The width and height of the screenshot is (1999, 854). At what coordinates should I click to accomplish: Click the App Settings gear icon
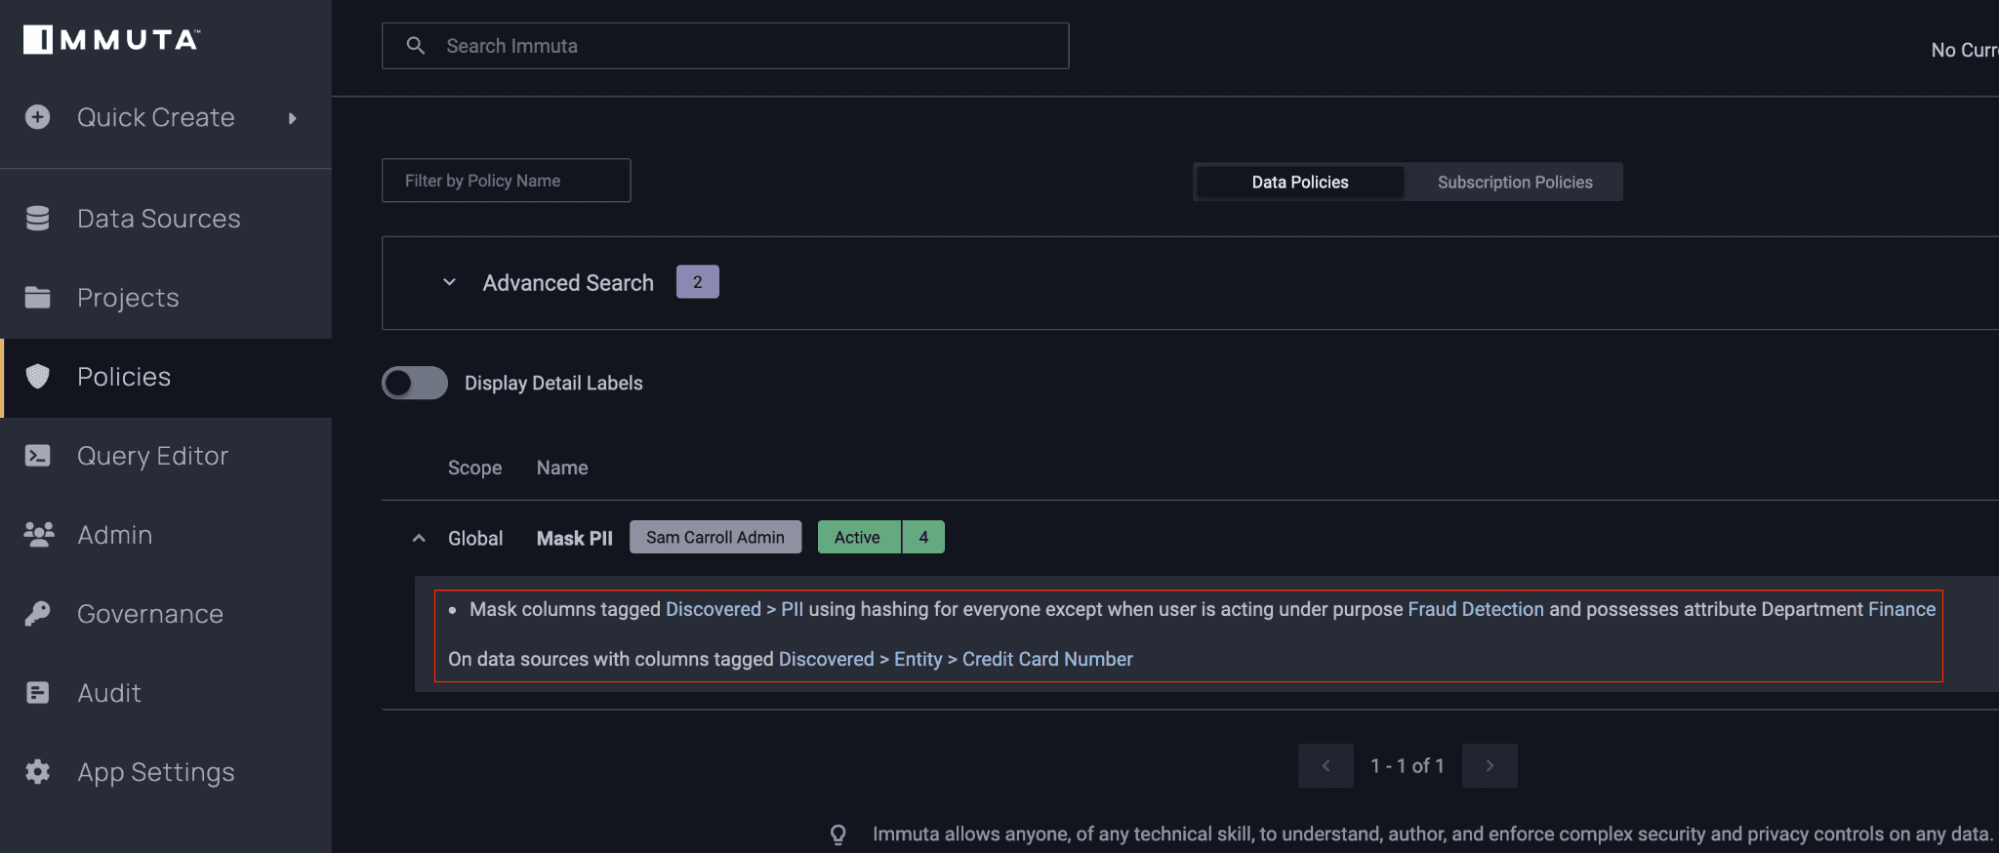coord(38,771)
